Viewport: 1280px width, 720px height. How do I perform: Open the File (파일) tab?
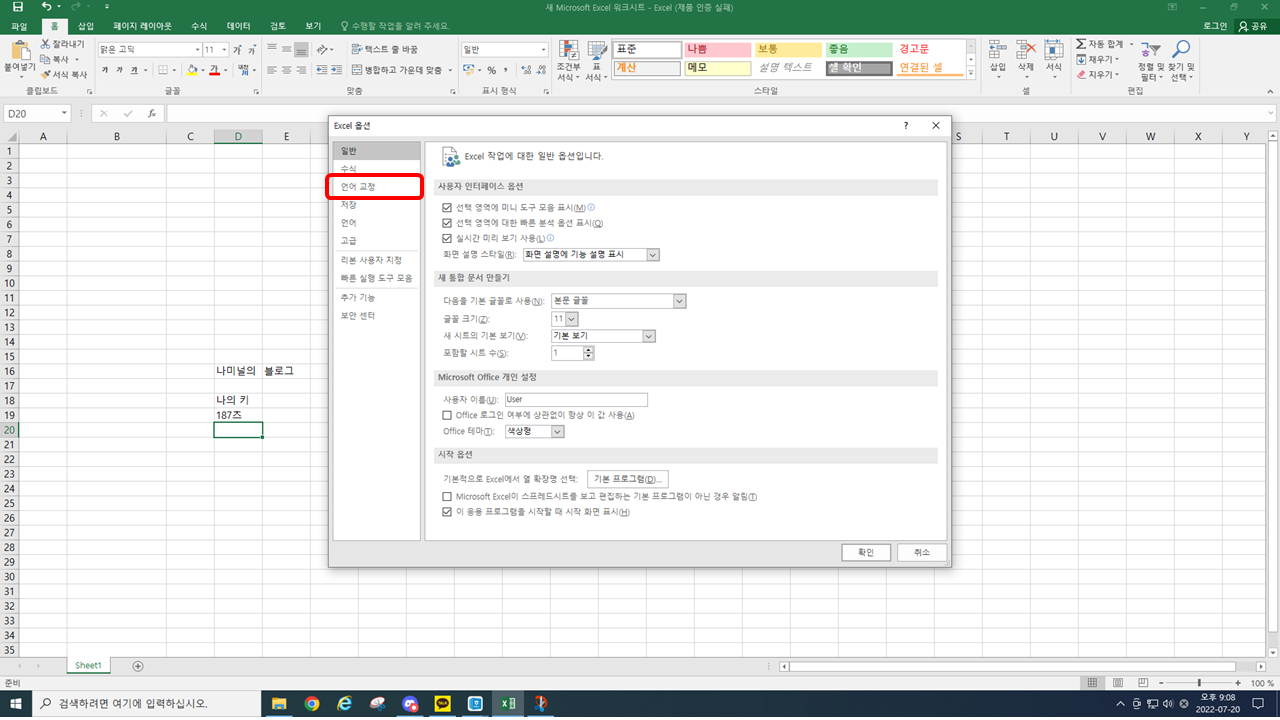click(19, 26)
